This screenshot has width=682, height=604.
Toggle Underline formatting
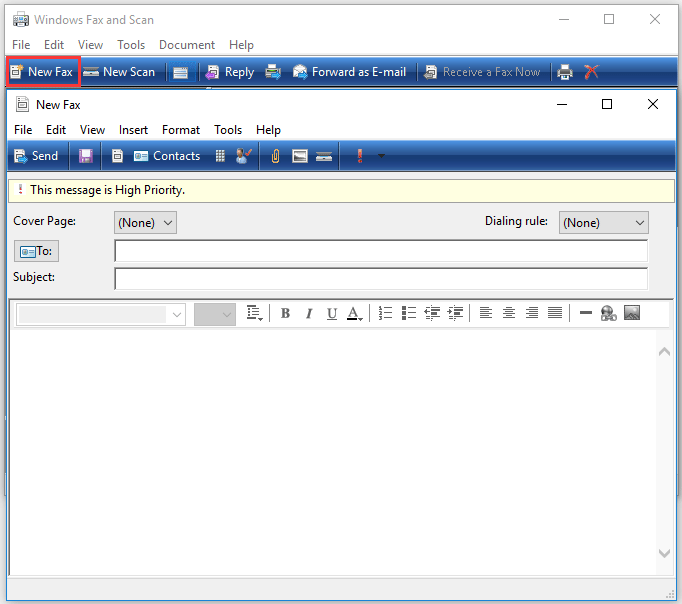point(332,313)
